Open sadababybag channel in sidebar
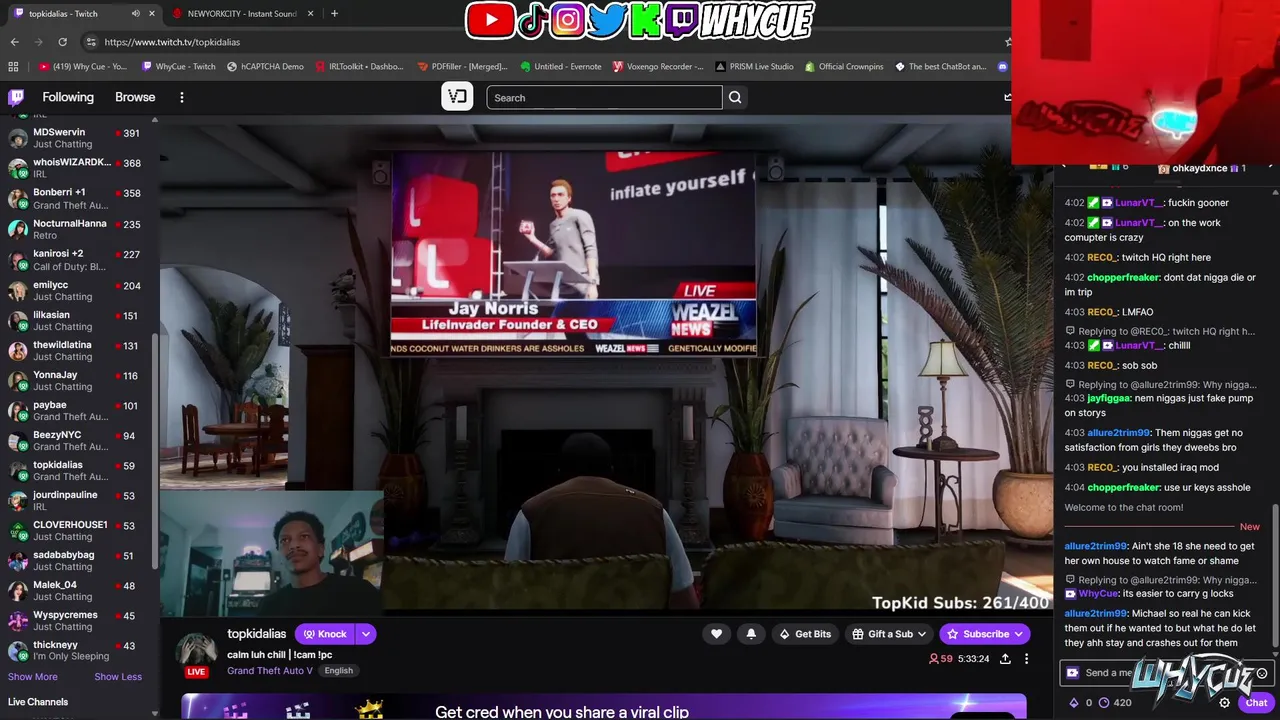This screenshot has height=720, width=1280. 77,561
